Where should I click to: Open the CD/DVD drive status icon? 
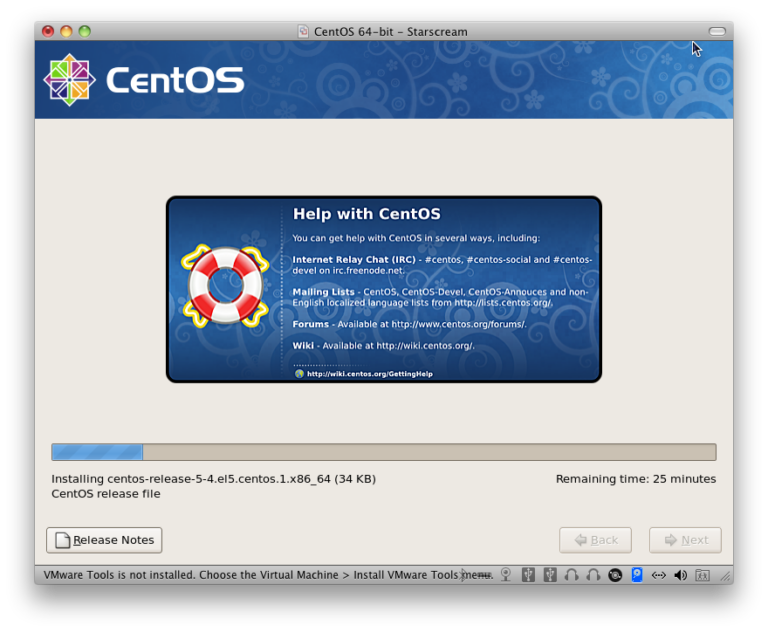coord(616,575)
